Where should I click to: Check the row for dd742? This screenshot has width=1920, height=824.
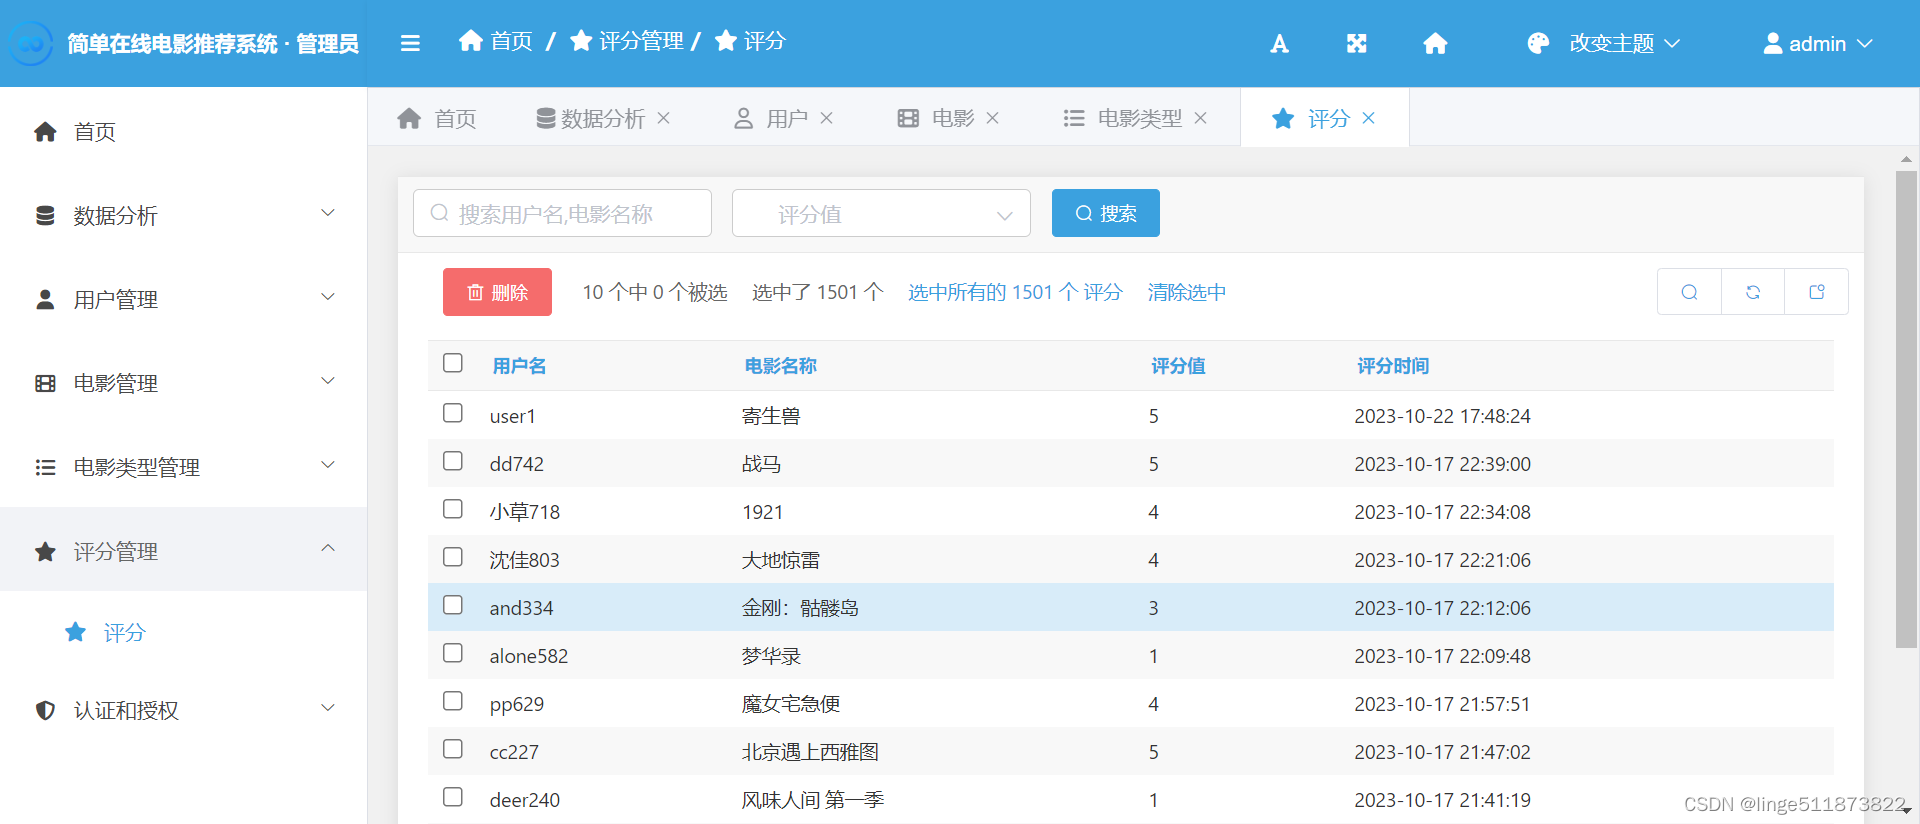point(453,461)
